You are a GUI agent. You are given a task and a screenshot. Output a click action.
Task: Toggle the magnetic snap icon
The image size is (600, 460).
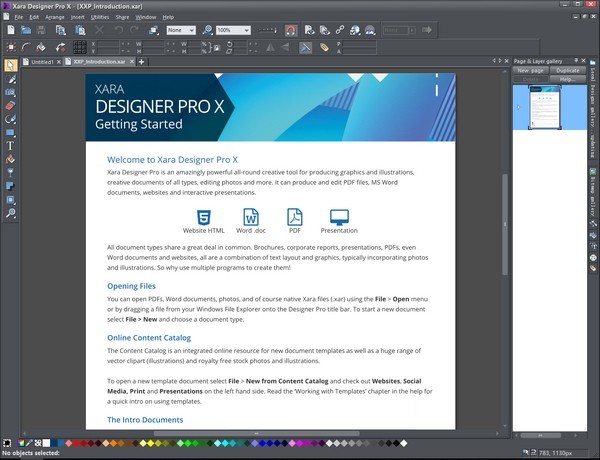click(290, 31)
